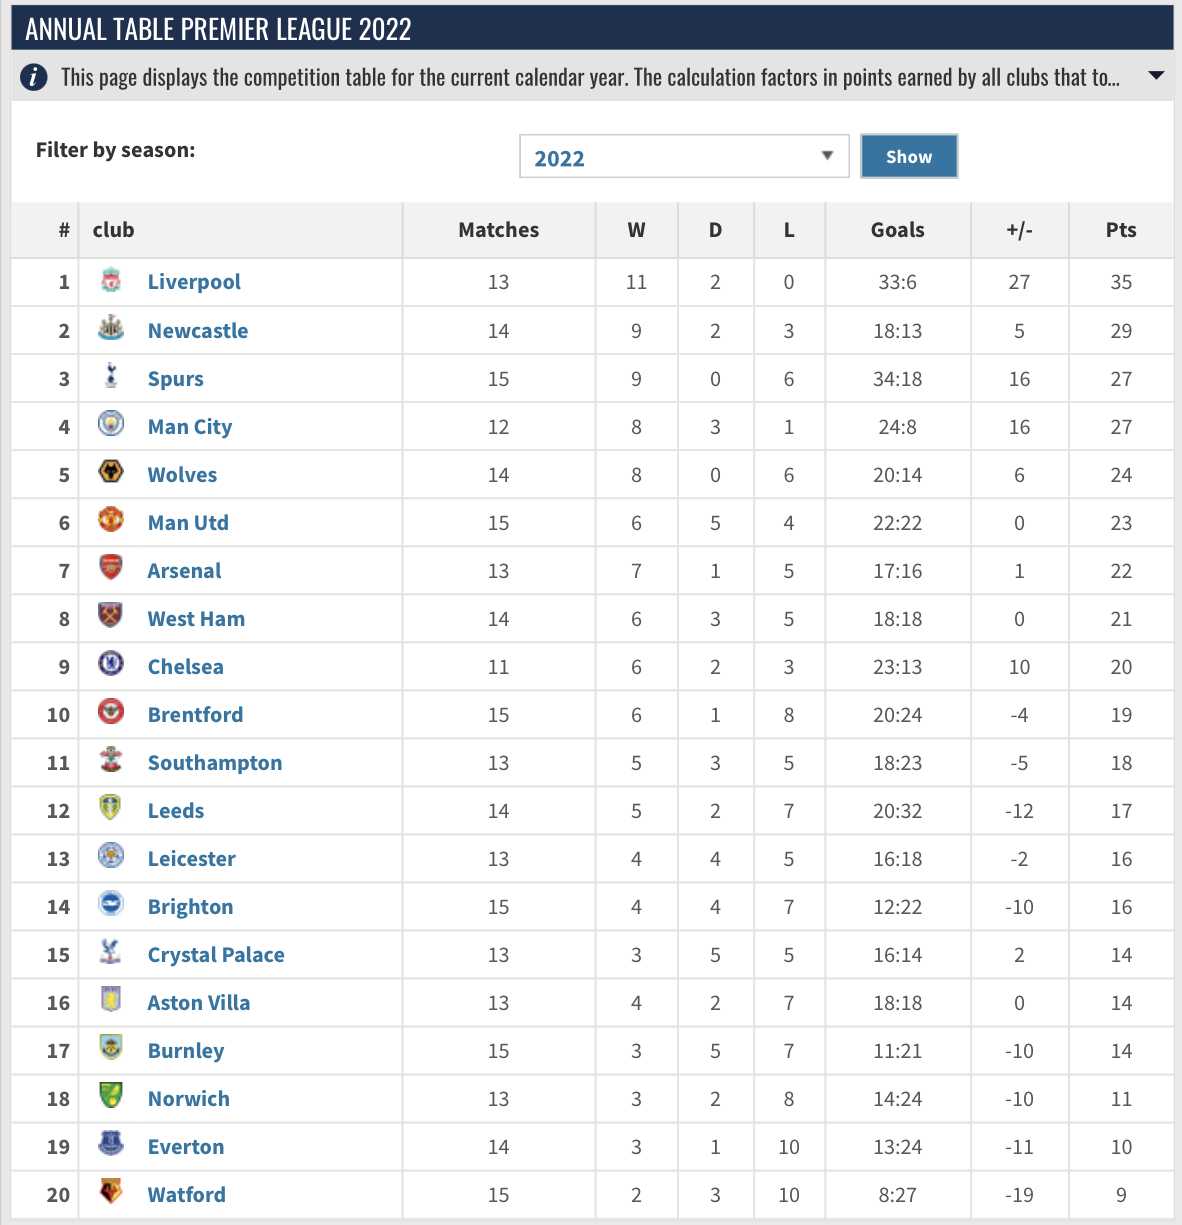The width and height of the screenshot is (1182, 1225).
Task: Click the Pts column header
Action: (x=1121, y=230)
